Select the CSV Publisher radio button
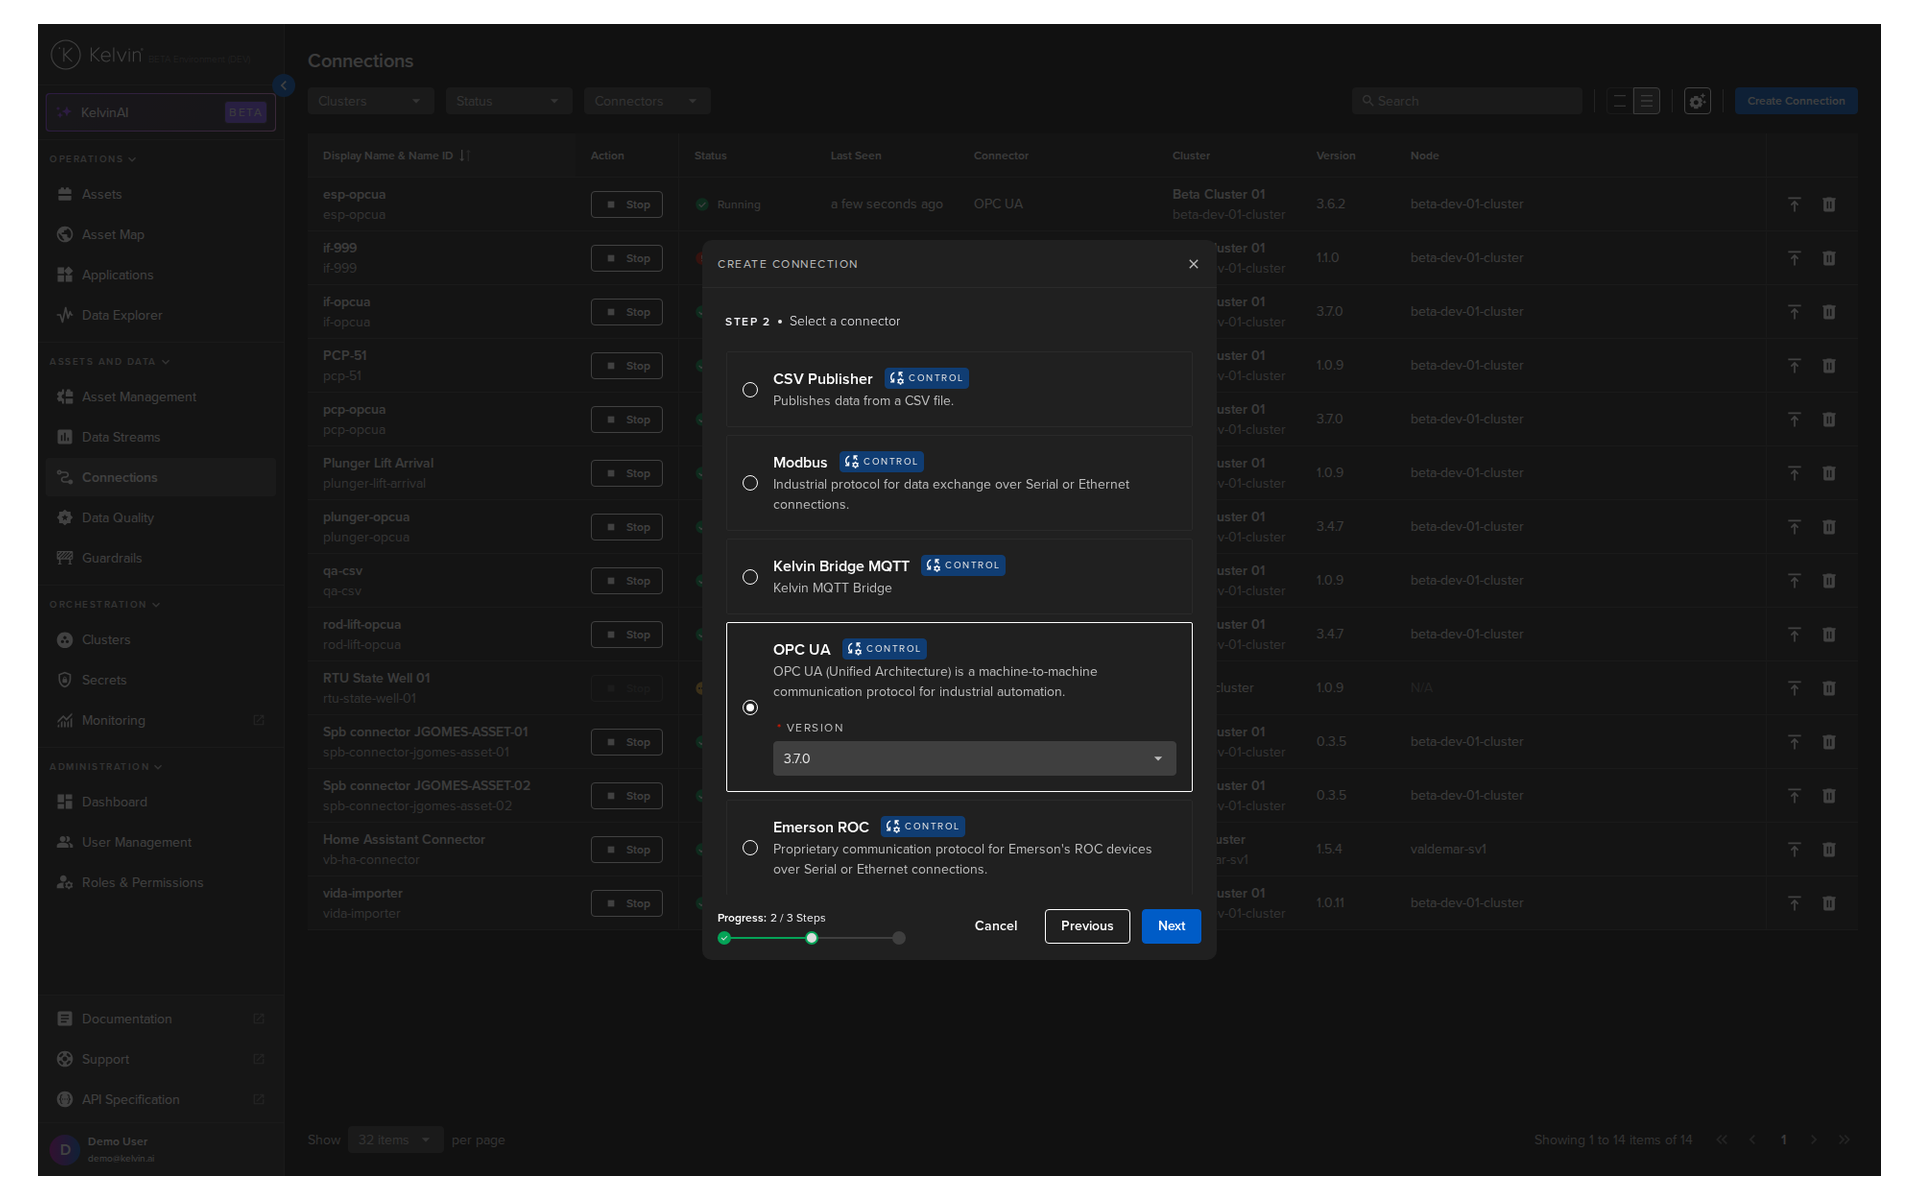The width and height of the screenshot is (1920, 1200). tap(750, 390)
